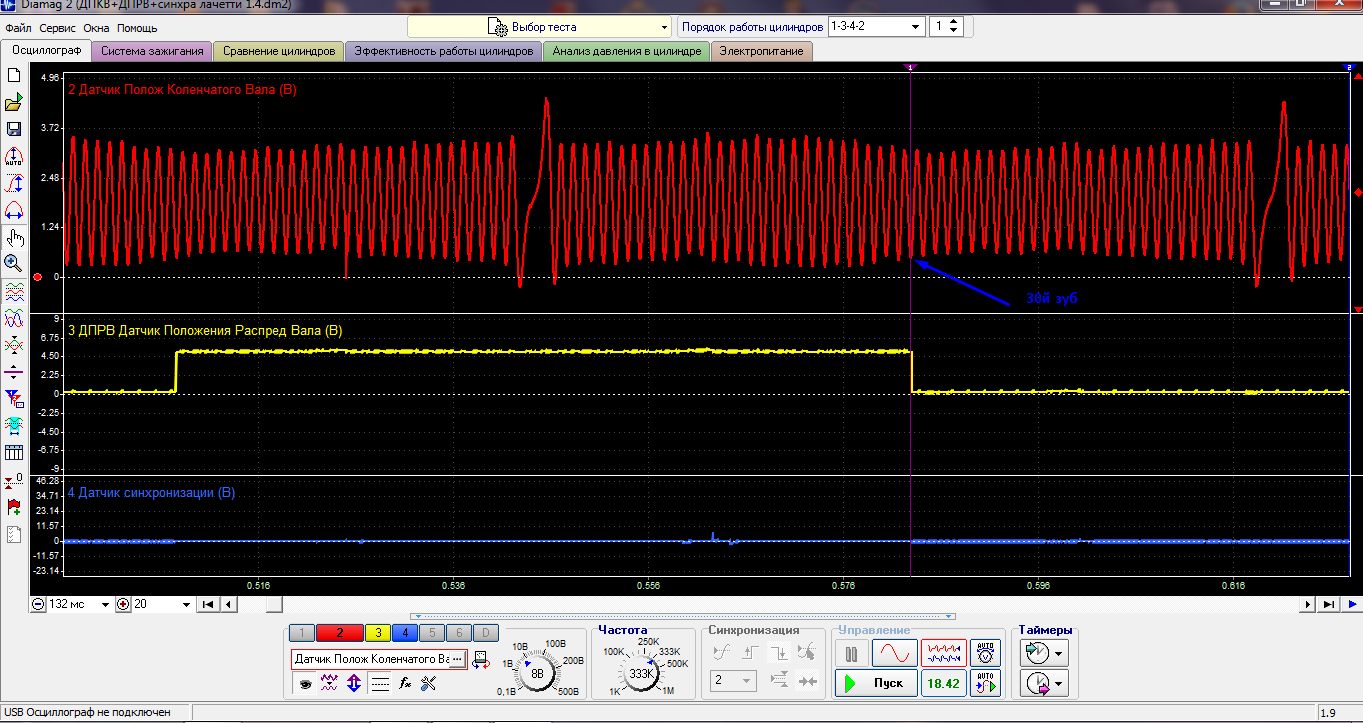The height and width of the screenshot is (723, 1363).
Task: Open a file with the folder icon
Action: [14, 103]
